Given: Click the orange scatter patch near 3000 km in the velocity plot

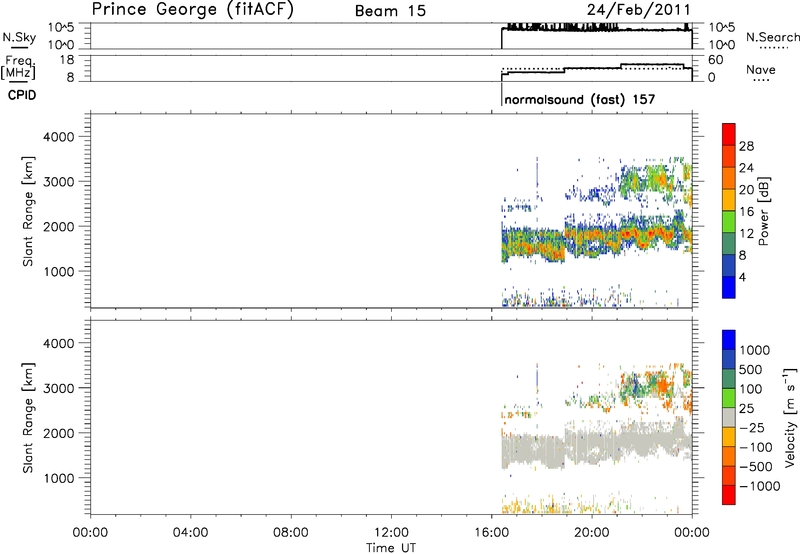Looking at the screenshot, I should point(662,384).
